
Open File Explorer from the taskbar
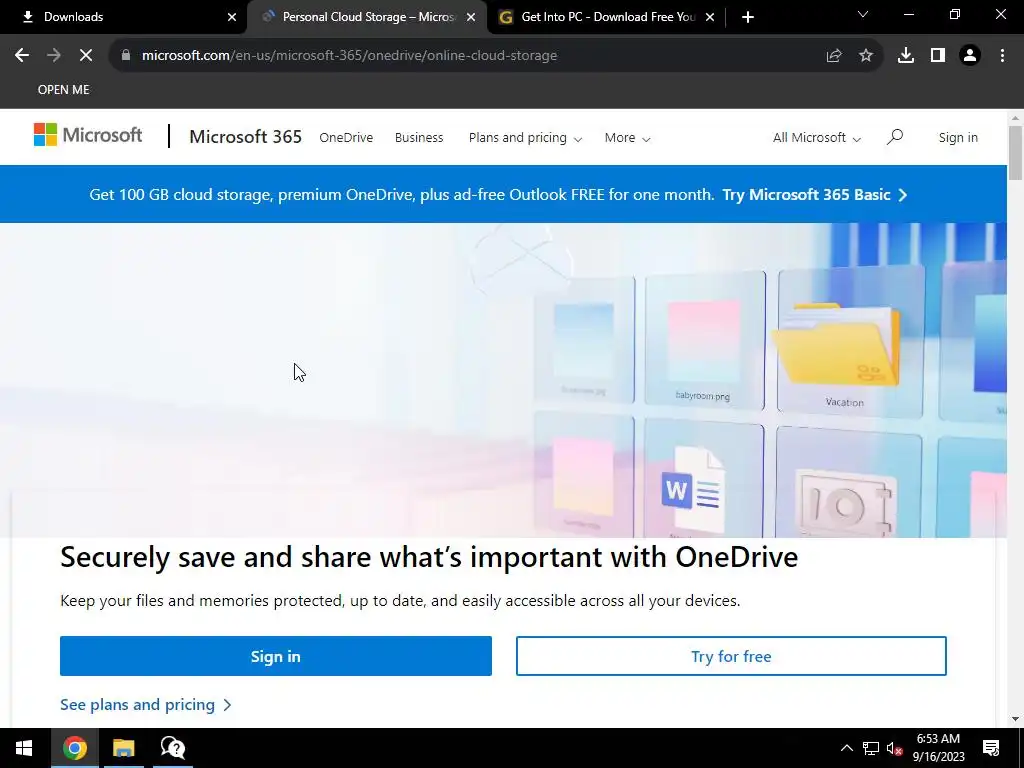click(x=123, y=748)
